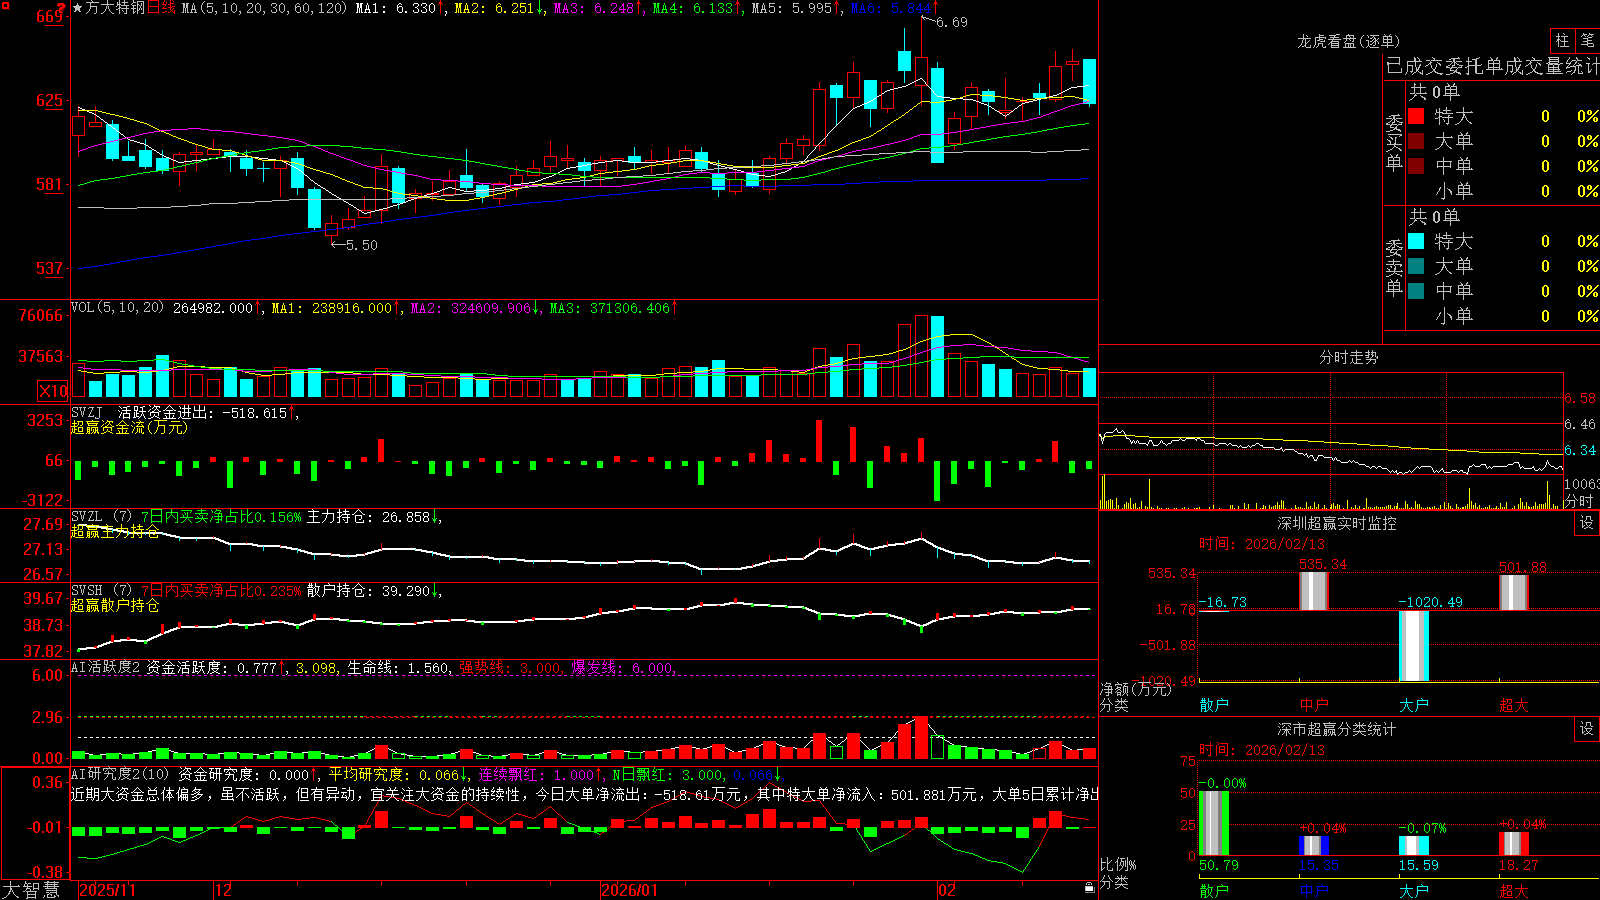Click the 超赢资金流(万元) label

coord(129,427)
